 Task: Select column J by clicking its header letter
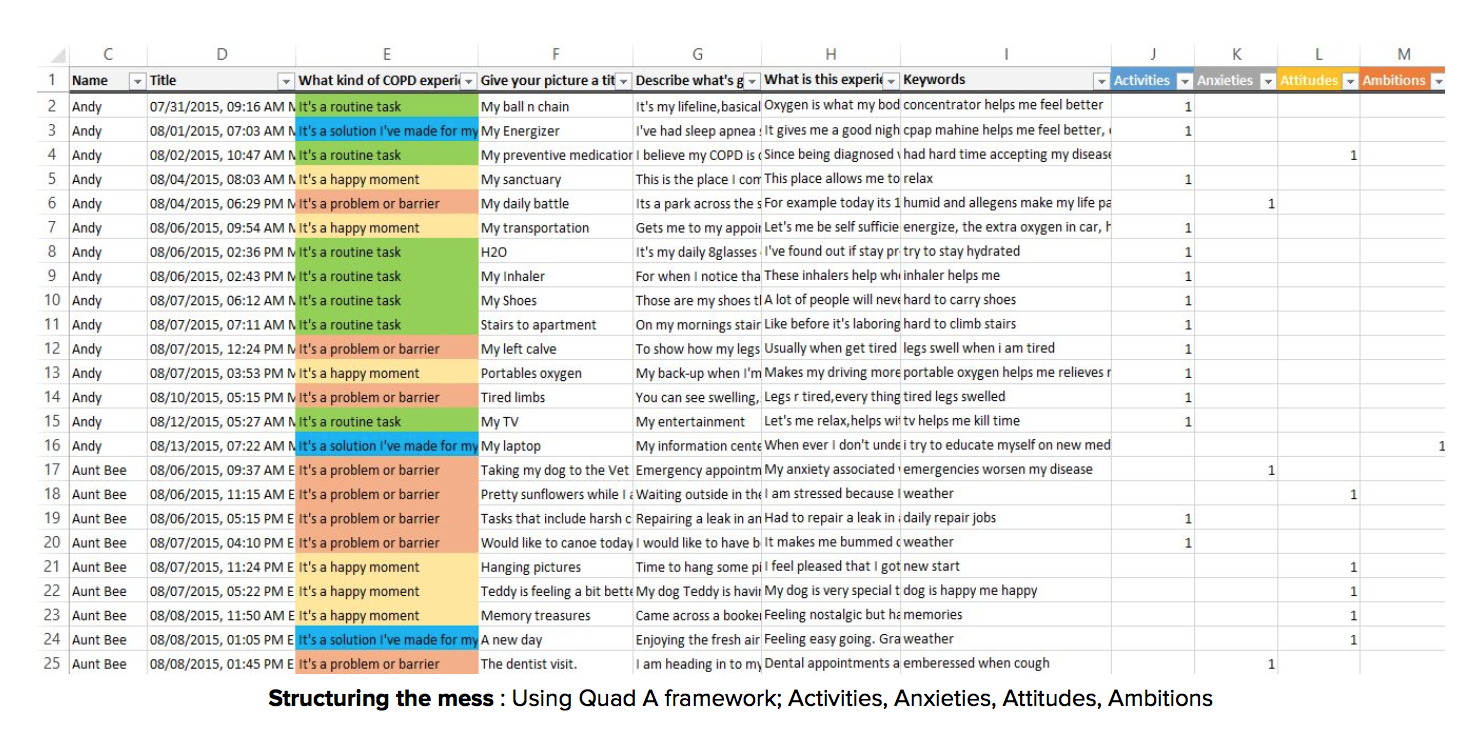[1152, 53]
